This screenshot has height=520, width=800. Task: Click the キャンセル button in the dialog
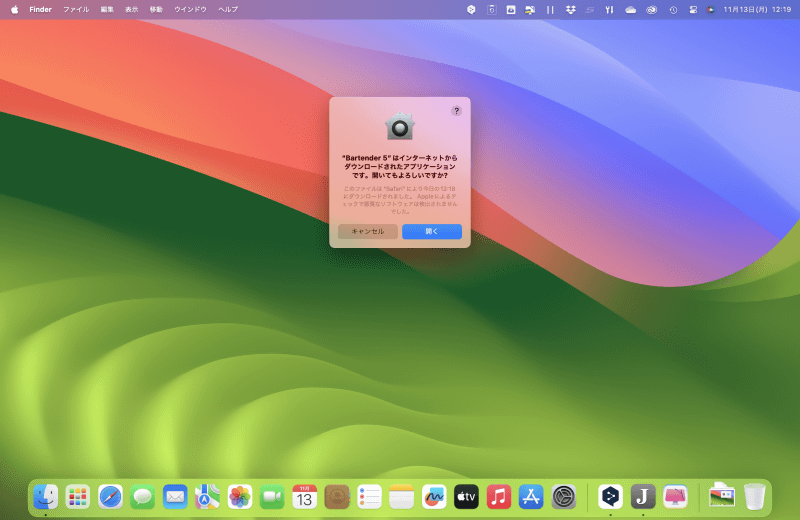click(x=367, y=231)
